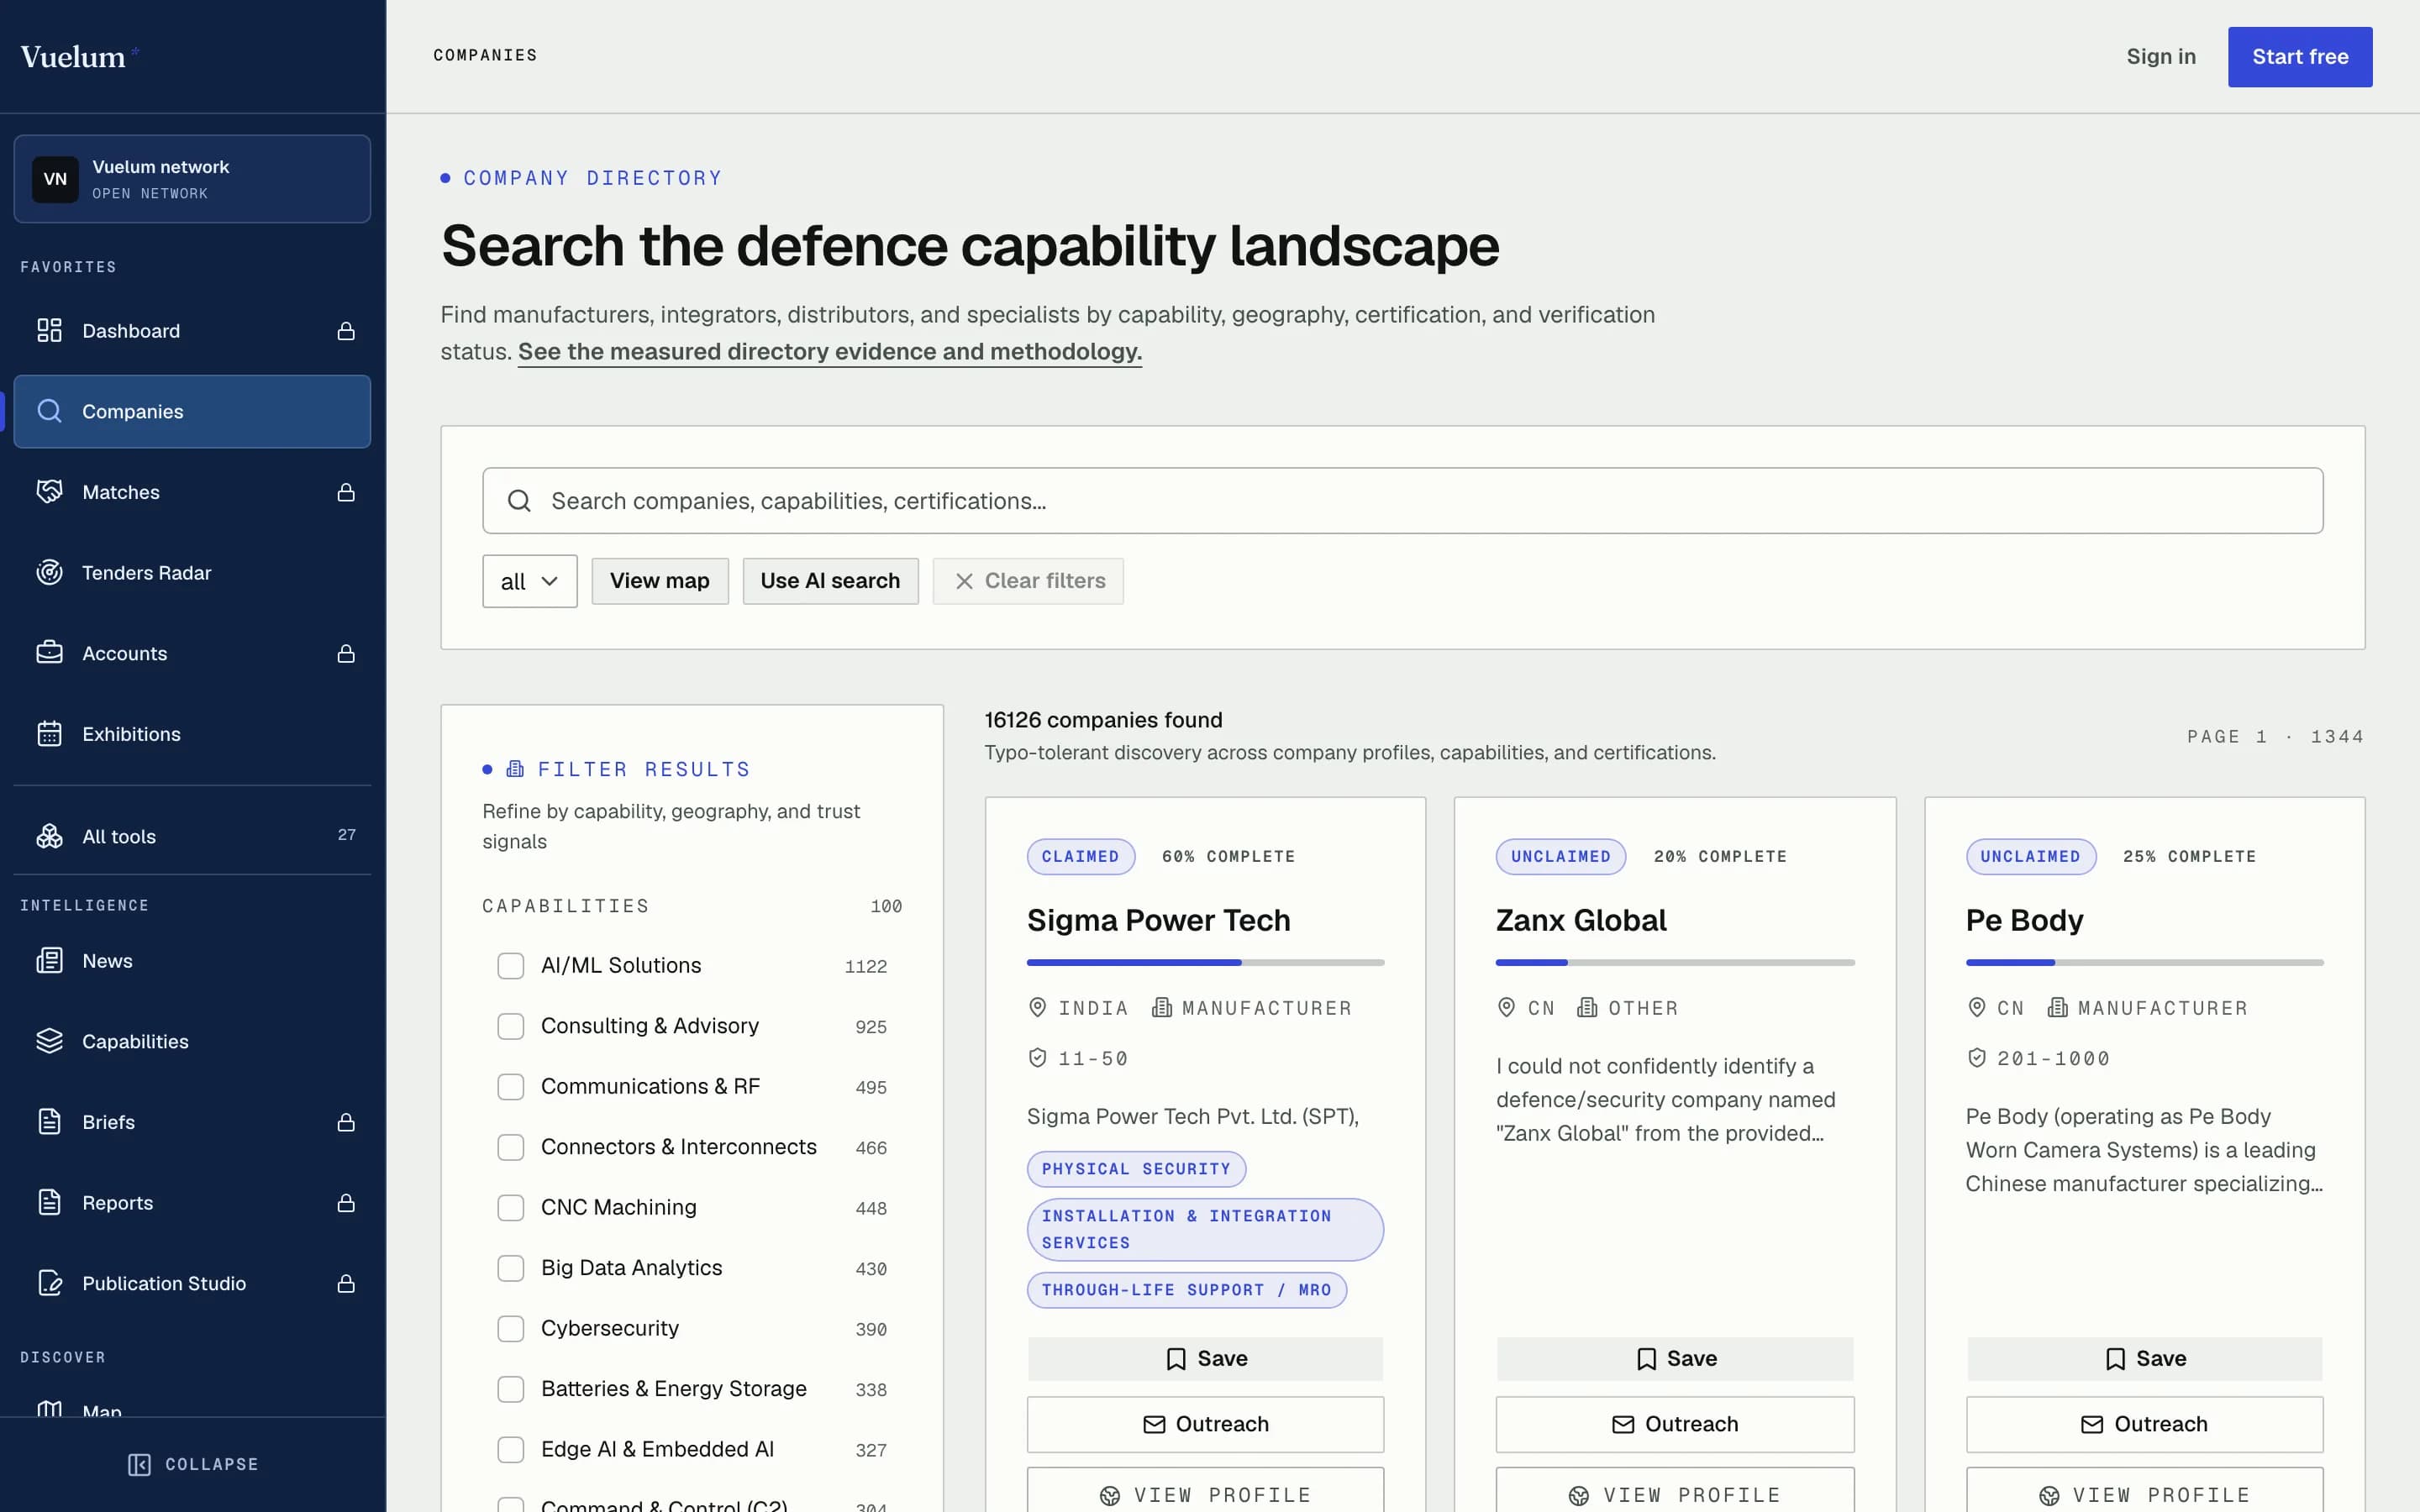
Task: Click Zanx Global completion progress bar
Action: [x=1675, y=962]
